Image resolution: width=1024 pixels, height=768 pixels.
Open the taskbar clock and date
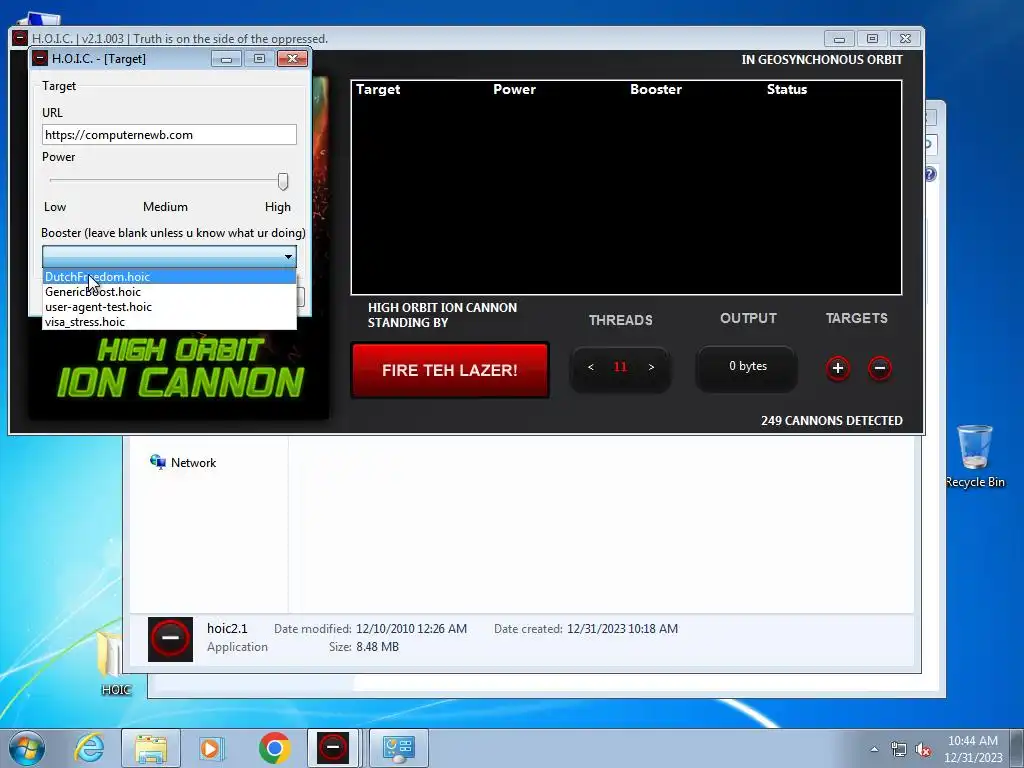point(973,749)
